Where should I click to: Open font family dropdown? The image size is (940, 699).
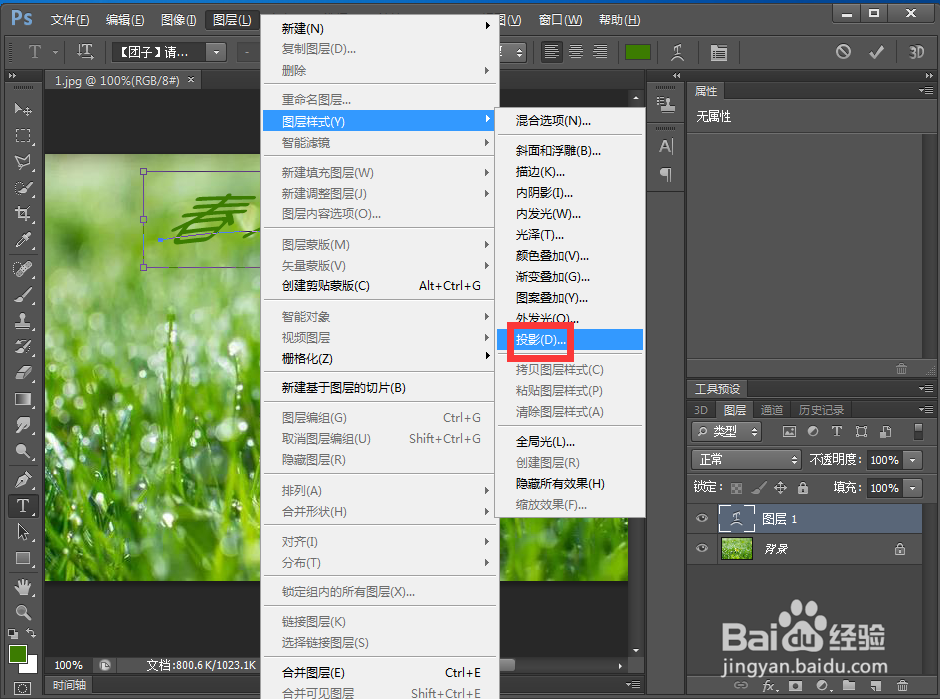(x=216, y=52)
